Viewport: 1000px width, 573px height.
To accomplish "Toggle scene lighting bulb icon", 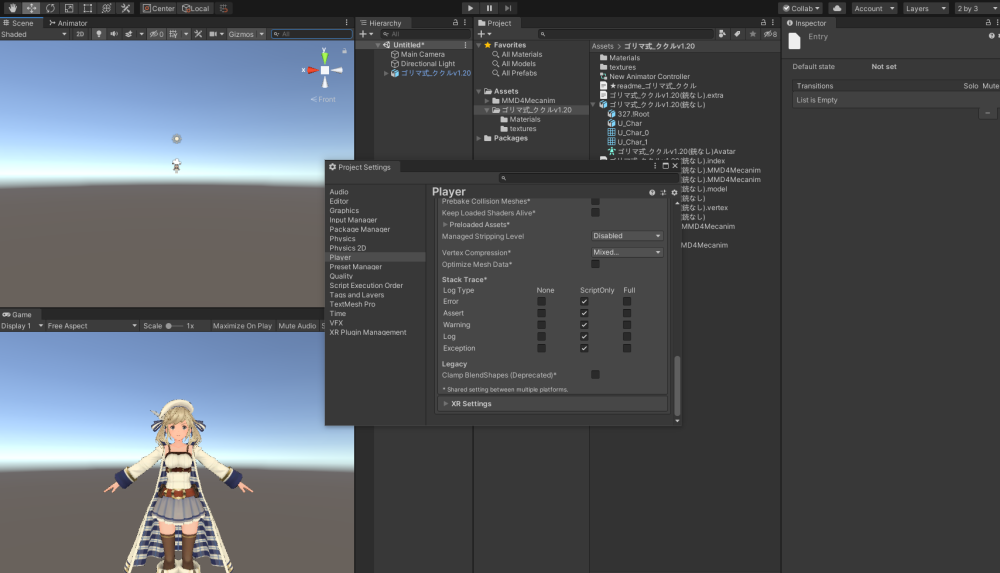I will 98,34.
